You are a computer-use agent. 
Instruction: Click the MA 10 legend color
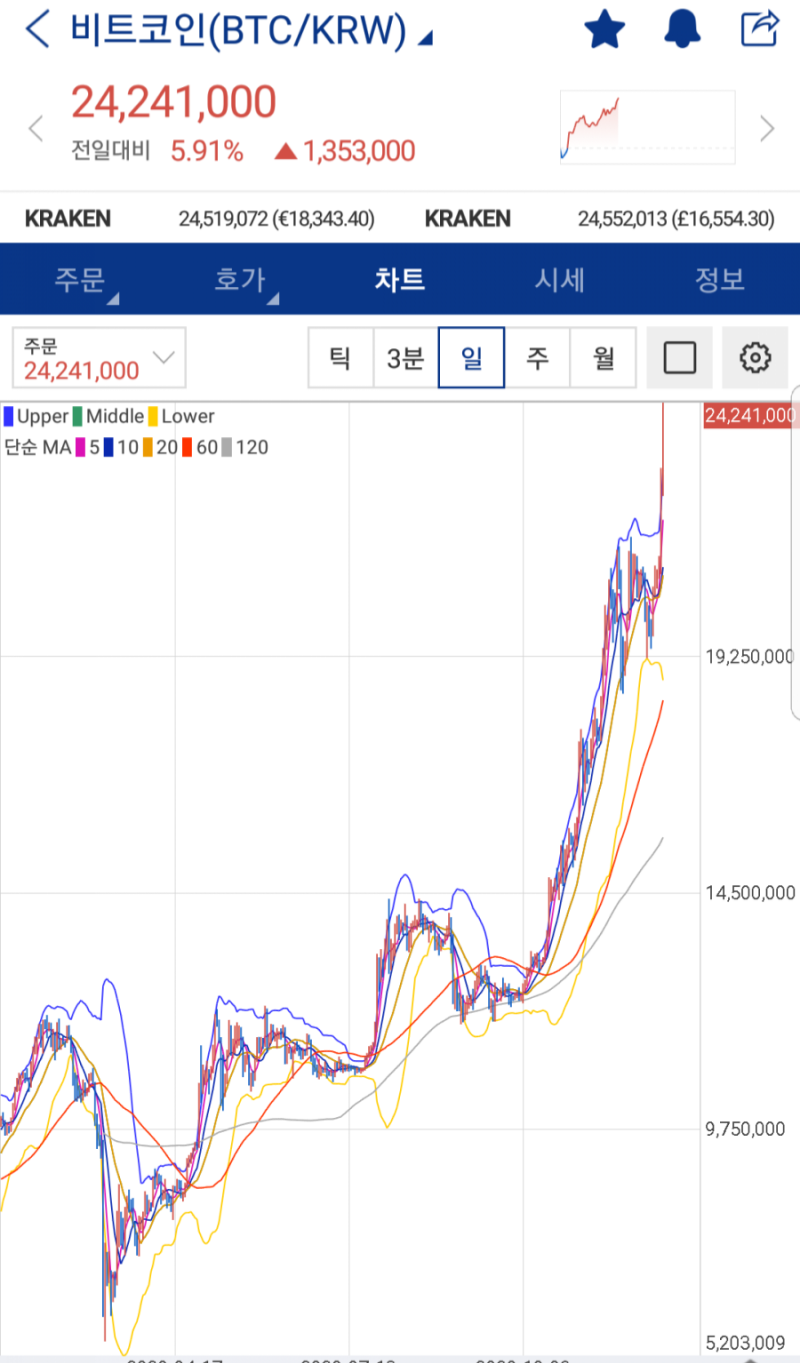point(108,447)
